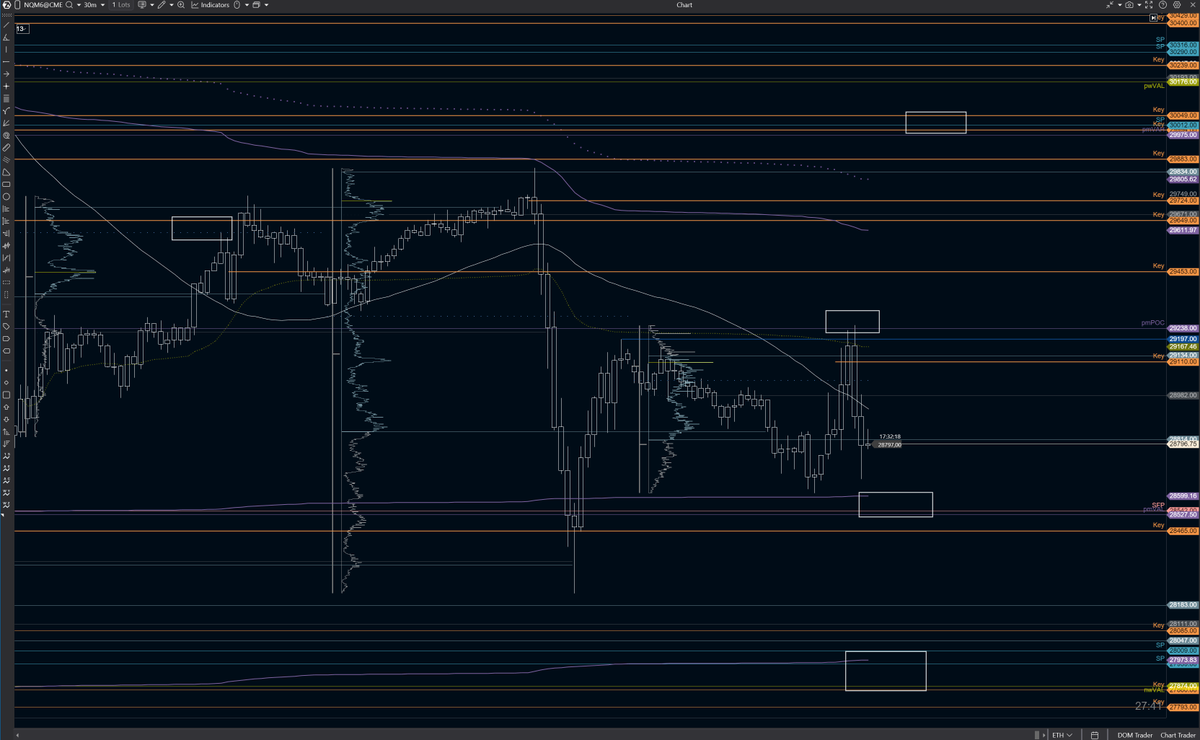Click the 28599.16 price label

pos(1183,495)
